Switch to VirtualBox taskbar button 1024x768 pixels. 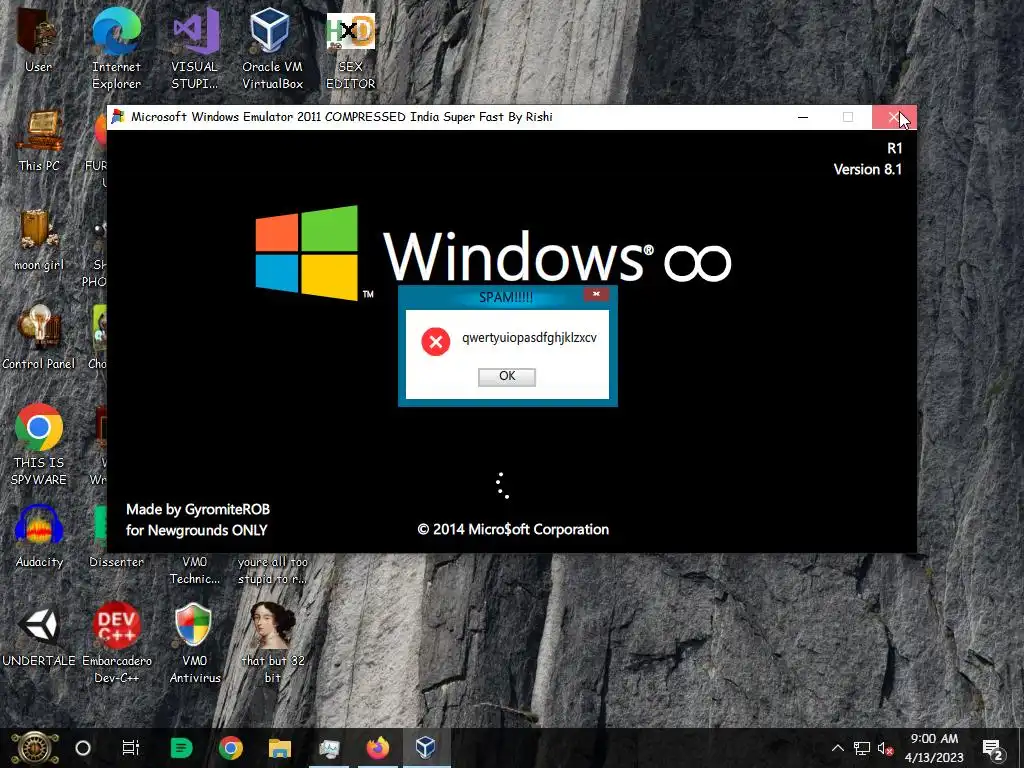click(426, 748)
